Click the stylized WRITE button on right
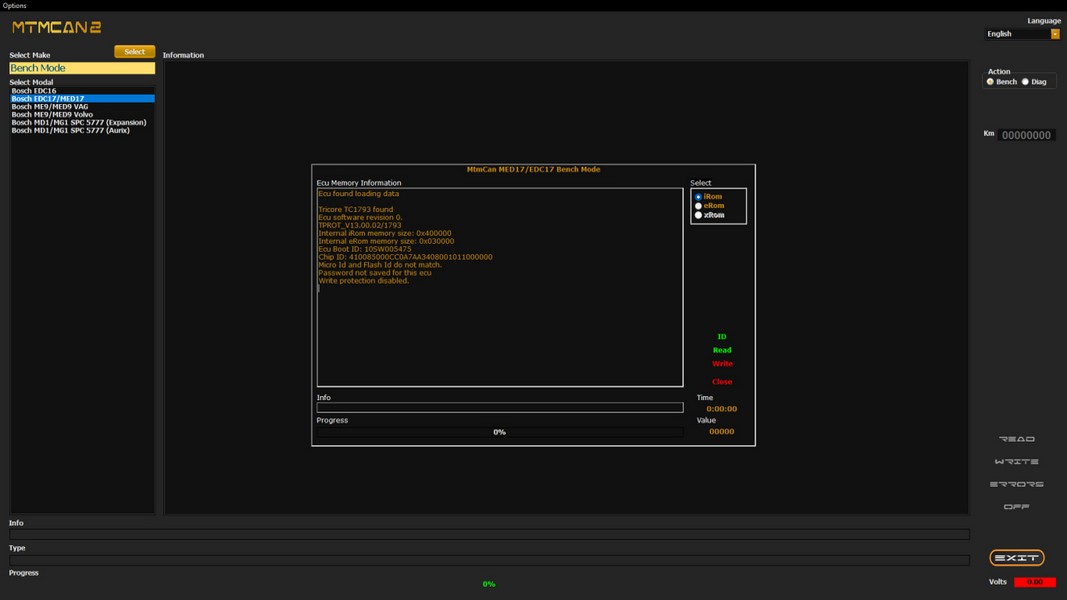 [x=1017, y=462]
